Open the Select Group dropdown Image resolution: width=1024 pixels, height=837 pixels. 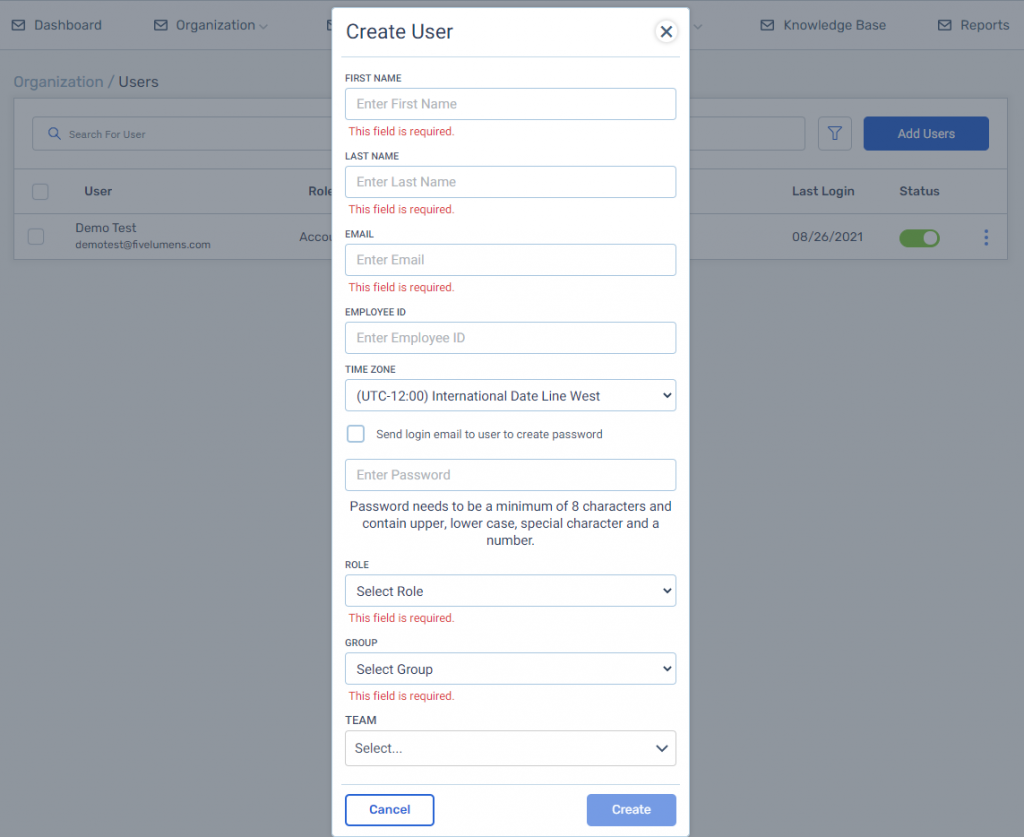(510, 669)
